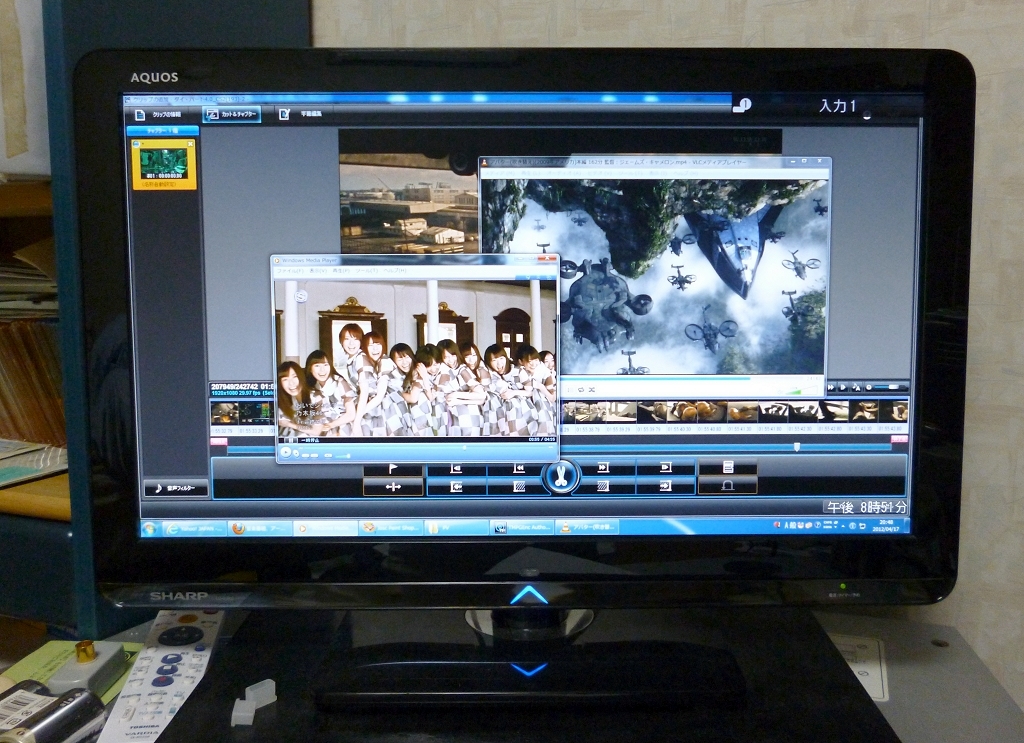Click the four-way arrows move button
Viewport: 1024px width, 743px height.
click(x=392, y=487)
